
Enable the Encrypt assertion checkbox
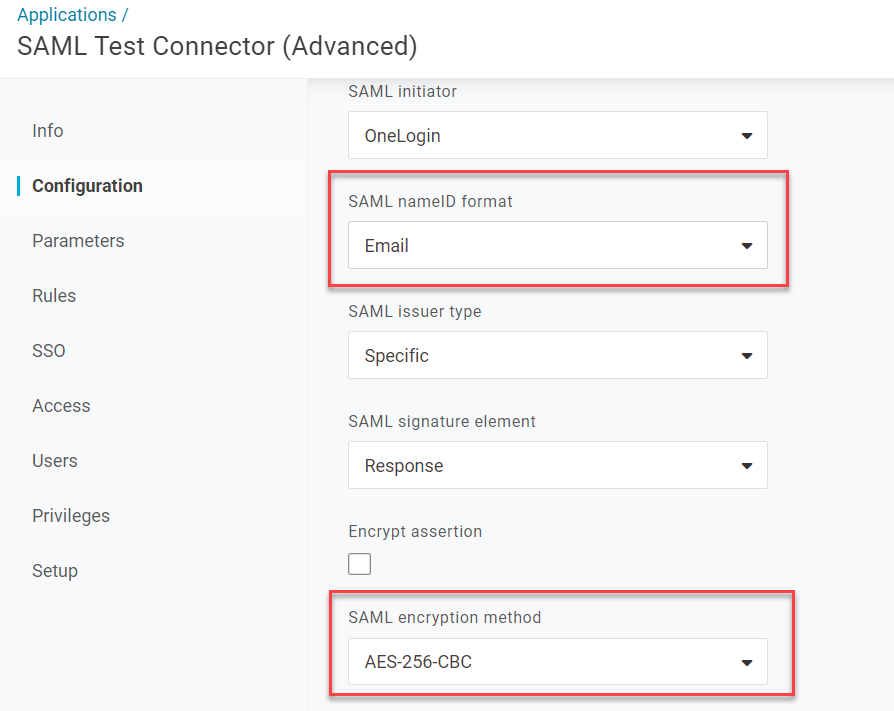359,563
